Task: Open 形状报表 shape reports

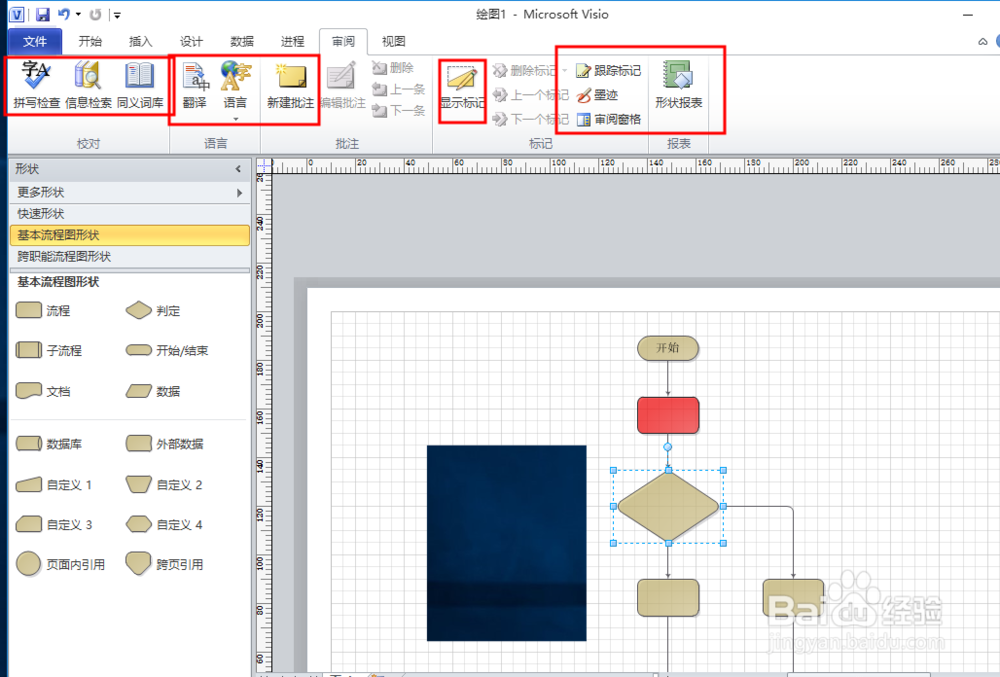Action: [x=679, y=85]
